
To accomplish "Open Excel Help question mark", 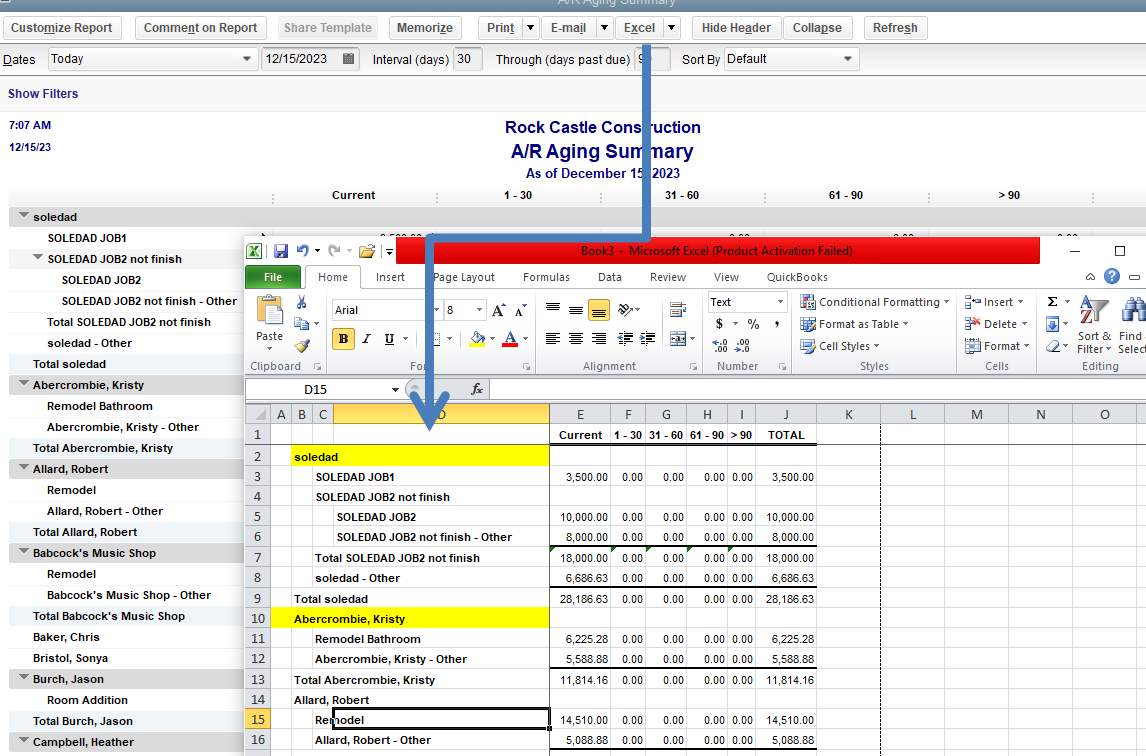I will click(1112, 276).
